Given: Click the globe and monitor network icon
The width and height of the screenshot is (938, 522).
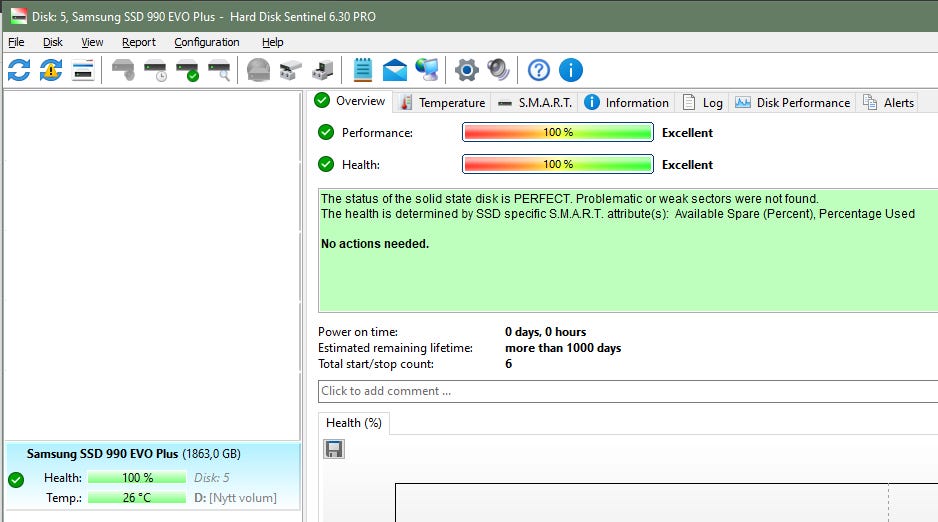Looking at the screenshot, I should tap(427, 70).
